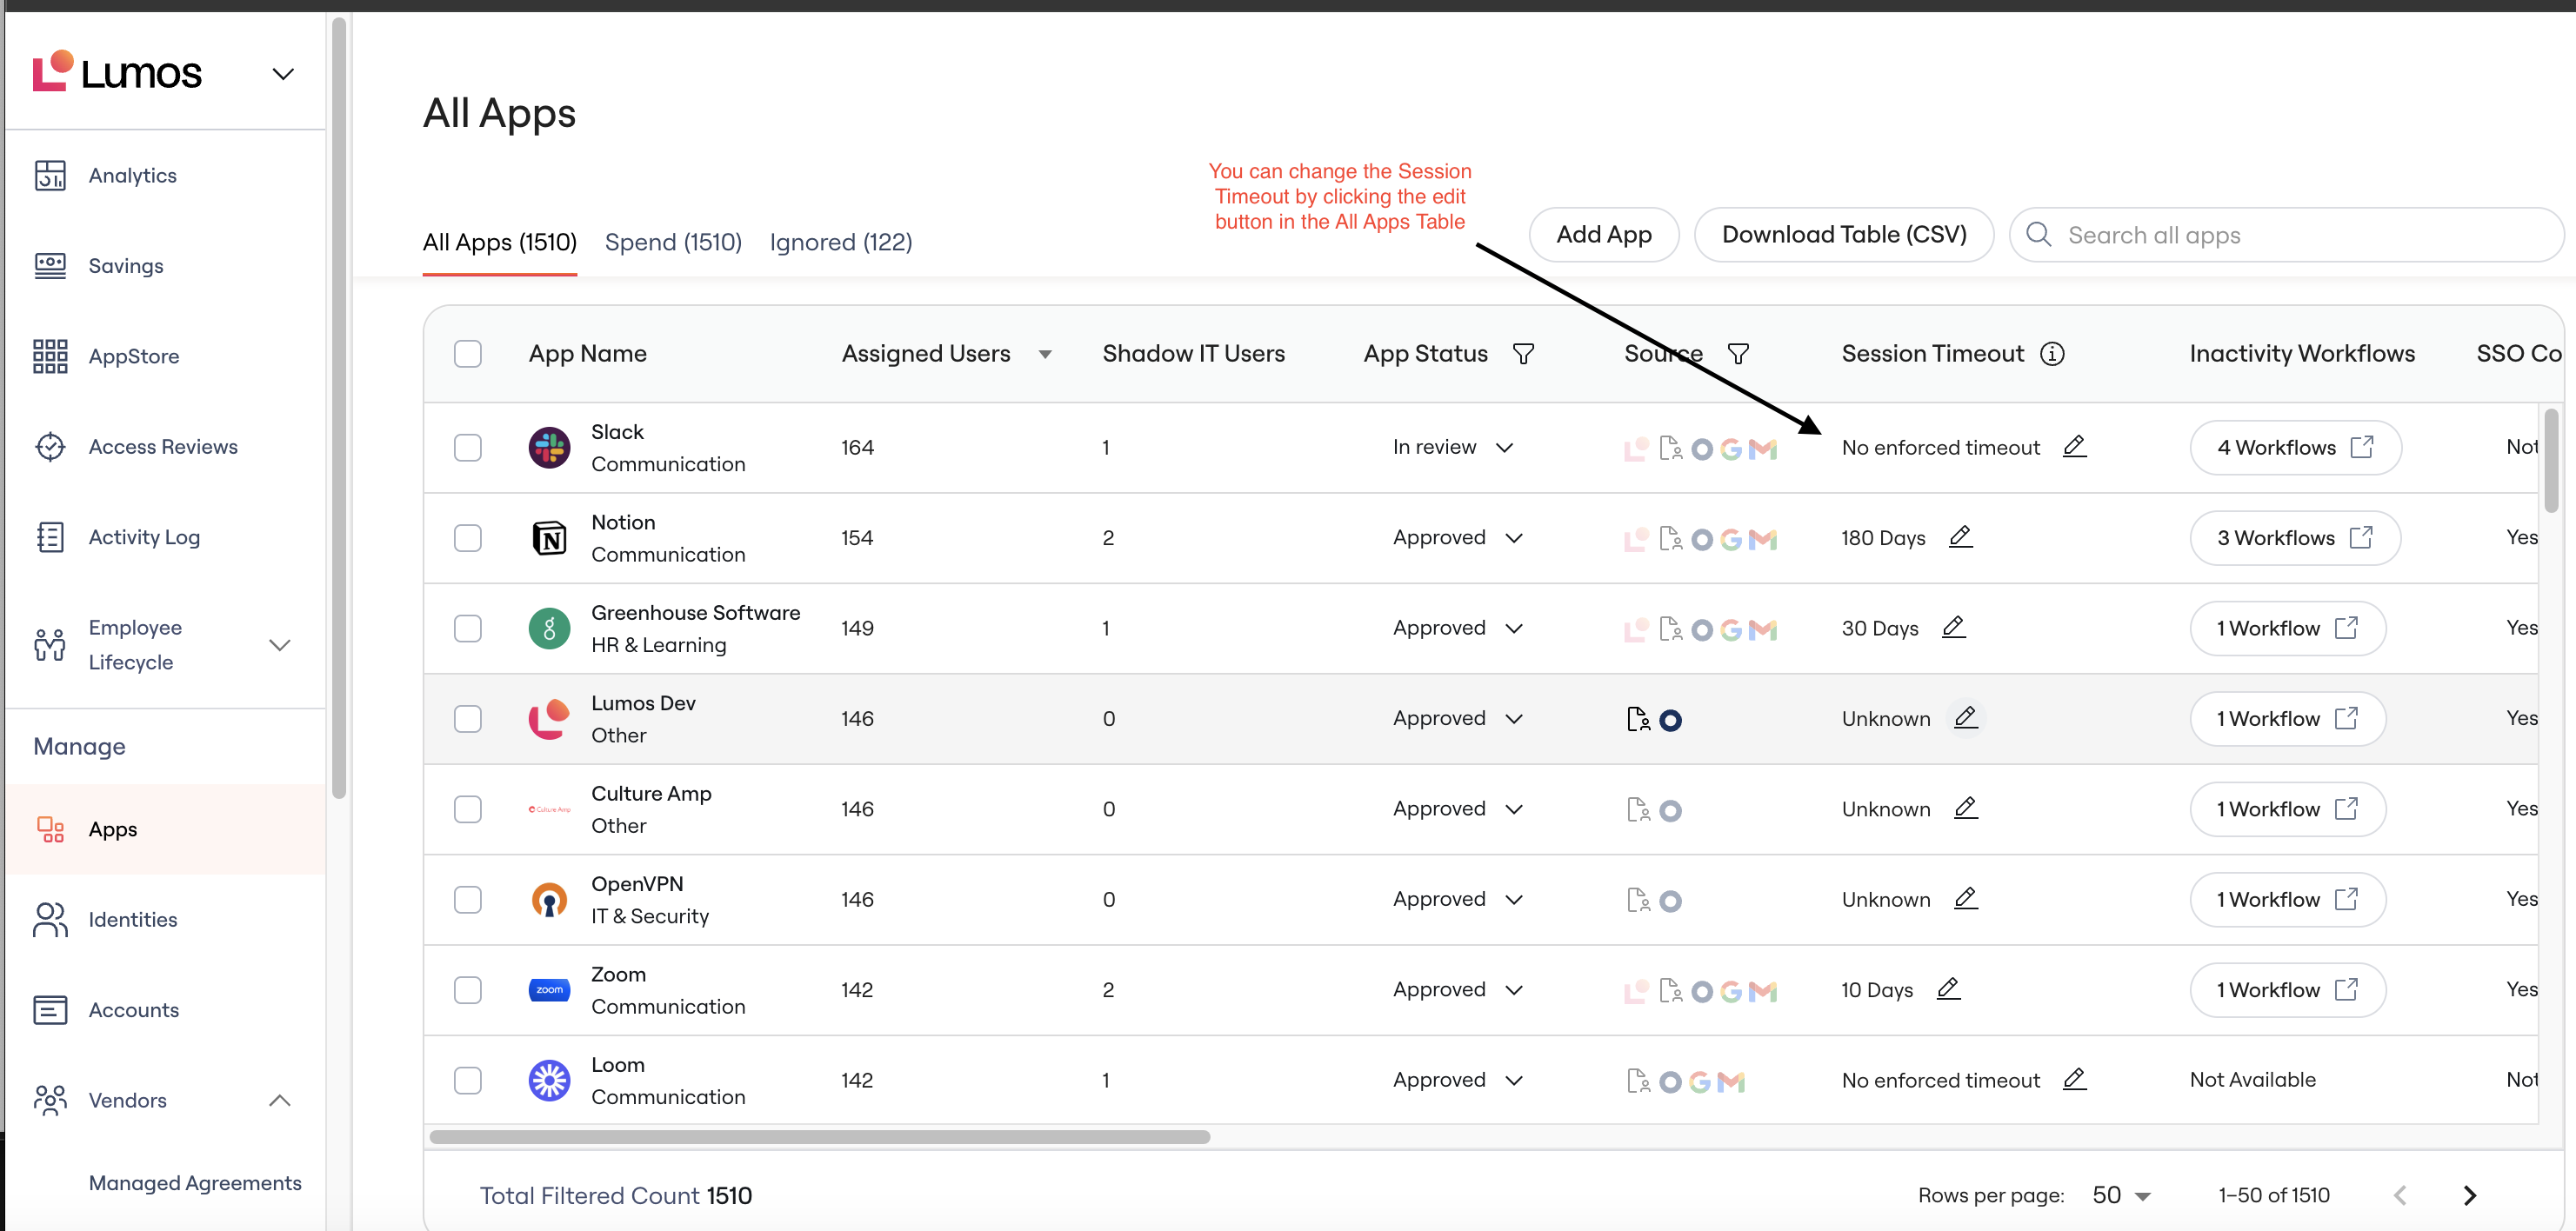
Task: Focus the Search all apps field
Action: click(2286, 235)
